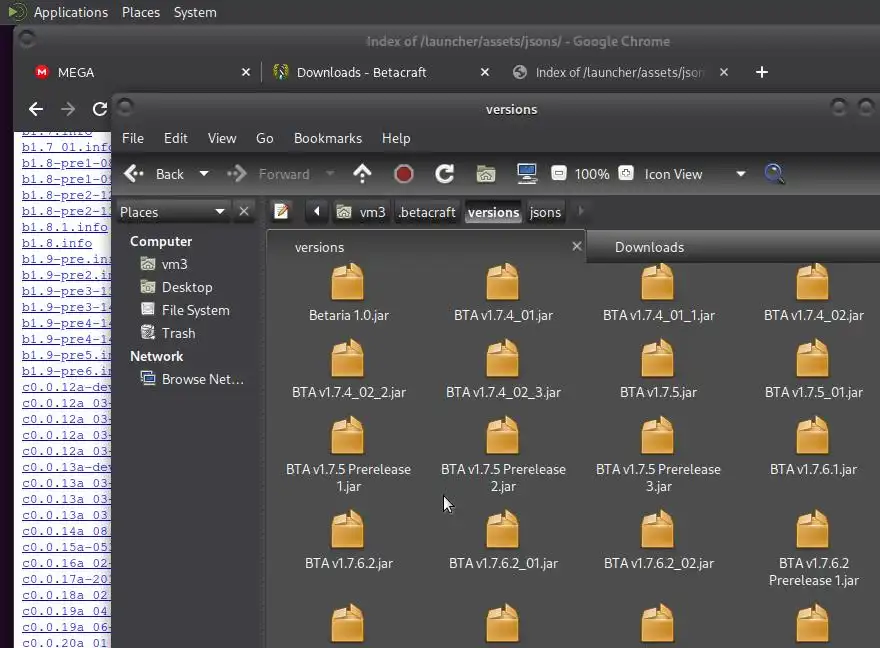Reset zoom via 100% label
880x648 pixels.
[x=592, y=174]
